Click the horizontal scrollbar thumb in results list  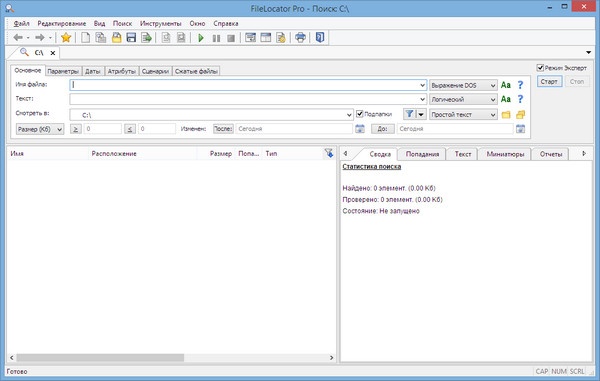pos(100,358)
